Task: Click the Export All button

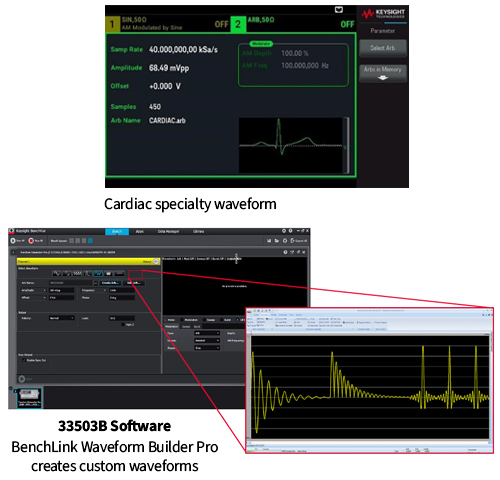Action: [299, 241]
